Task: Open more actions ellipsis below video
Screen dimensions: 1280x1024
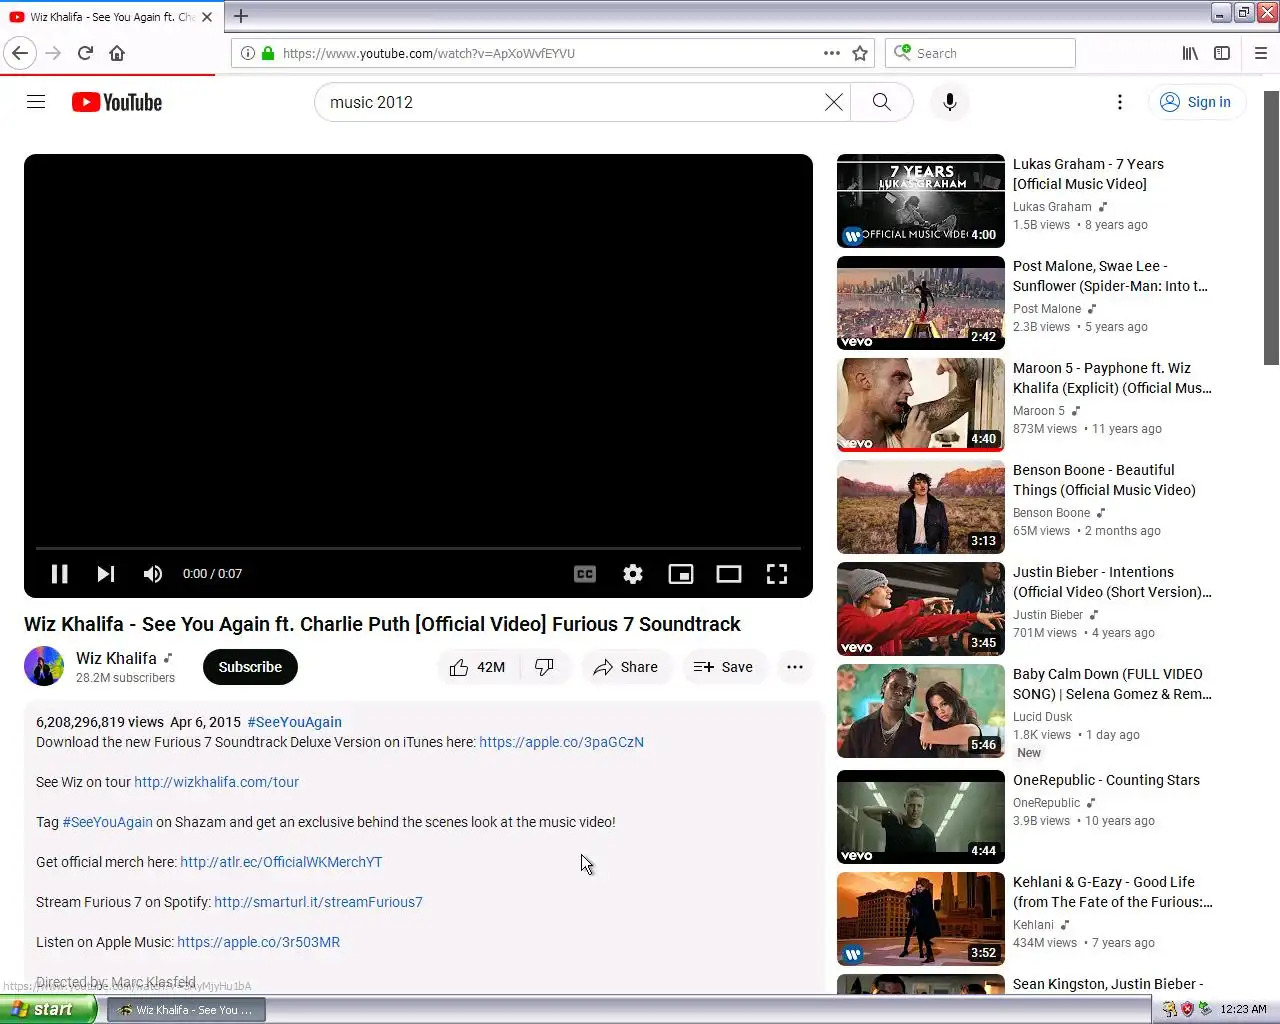Action: tap(795, 667)
